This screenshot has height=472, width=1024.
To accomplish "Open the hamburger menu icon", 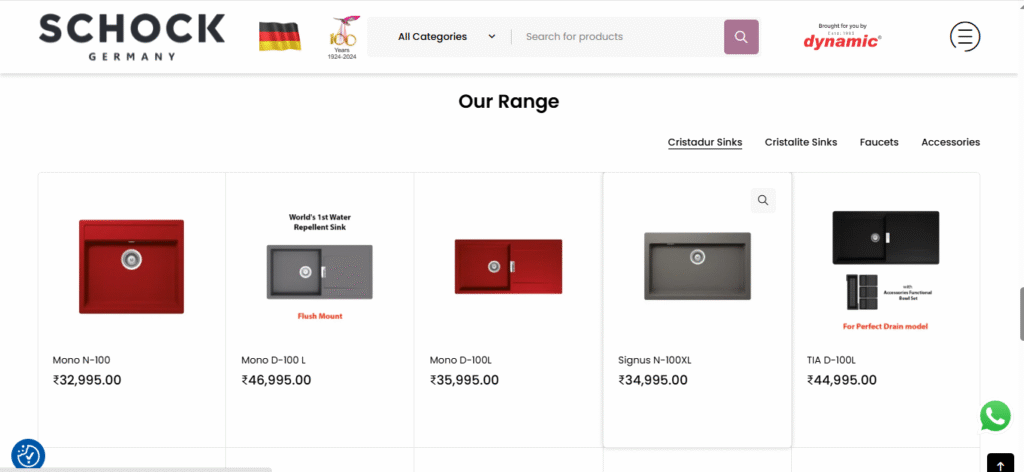I will pyautogui.click(x=964, y=37).
